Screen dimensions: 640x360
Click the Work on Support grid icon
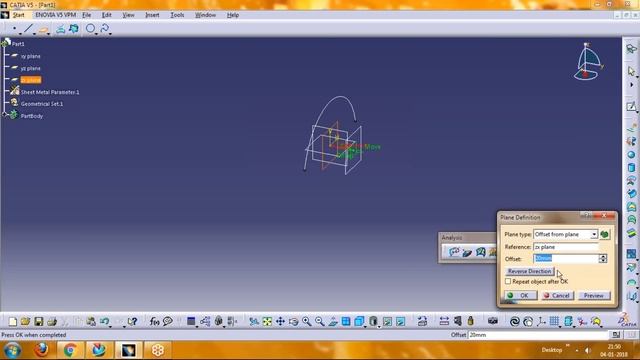click(554, 322)
